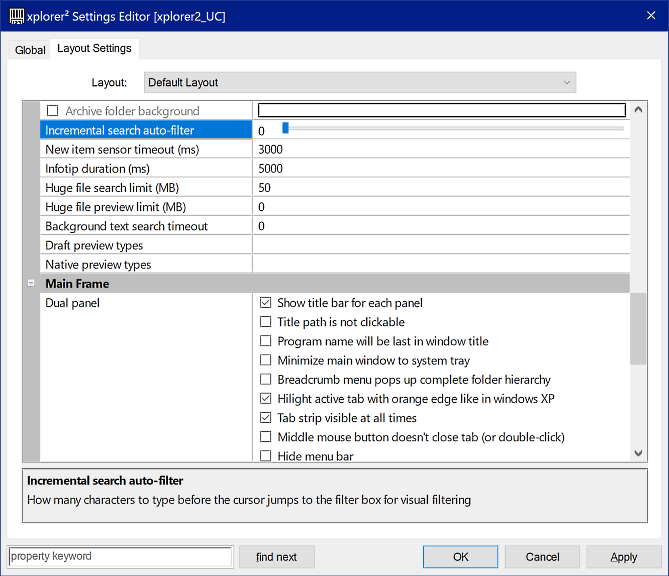Click Background text search timeout value field
The image size is (669, 576).
pyautogui.click(x=442, y=226)
